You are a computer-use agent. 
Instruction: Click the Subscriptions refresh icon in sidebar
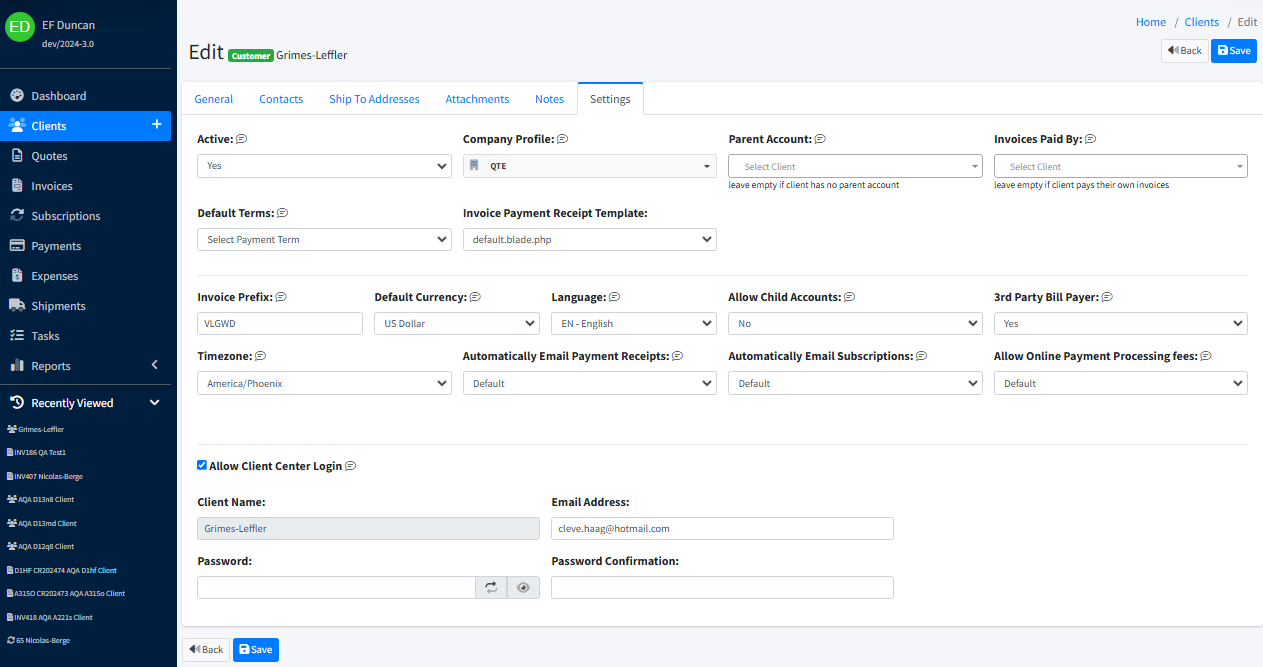(x=16, y=216)
